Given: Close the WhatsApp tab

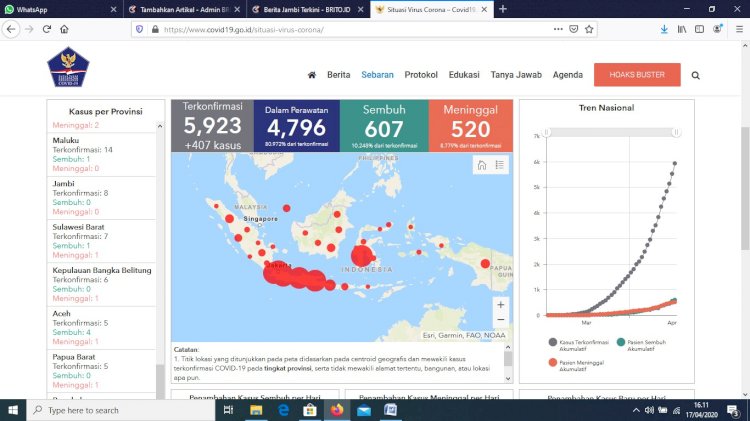Looking at the screenshot, I should pyautogui.click(x=113, y=9).
